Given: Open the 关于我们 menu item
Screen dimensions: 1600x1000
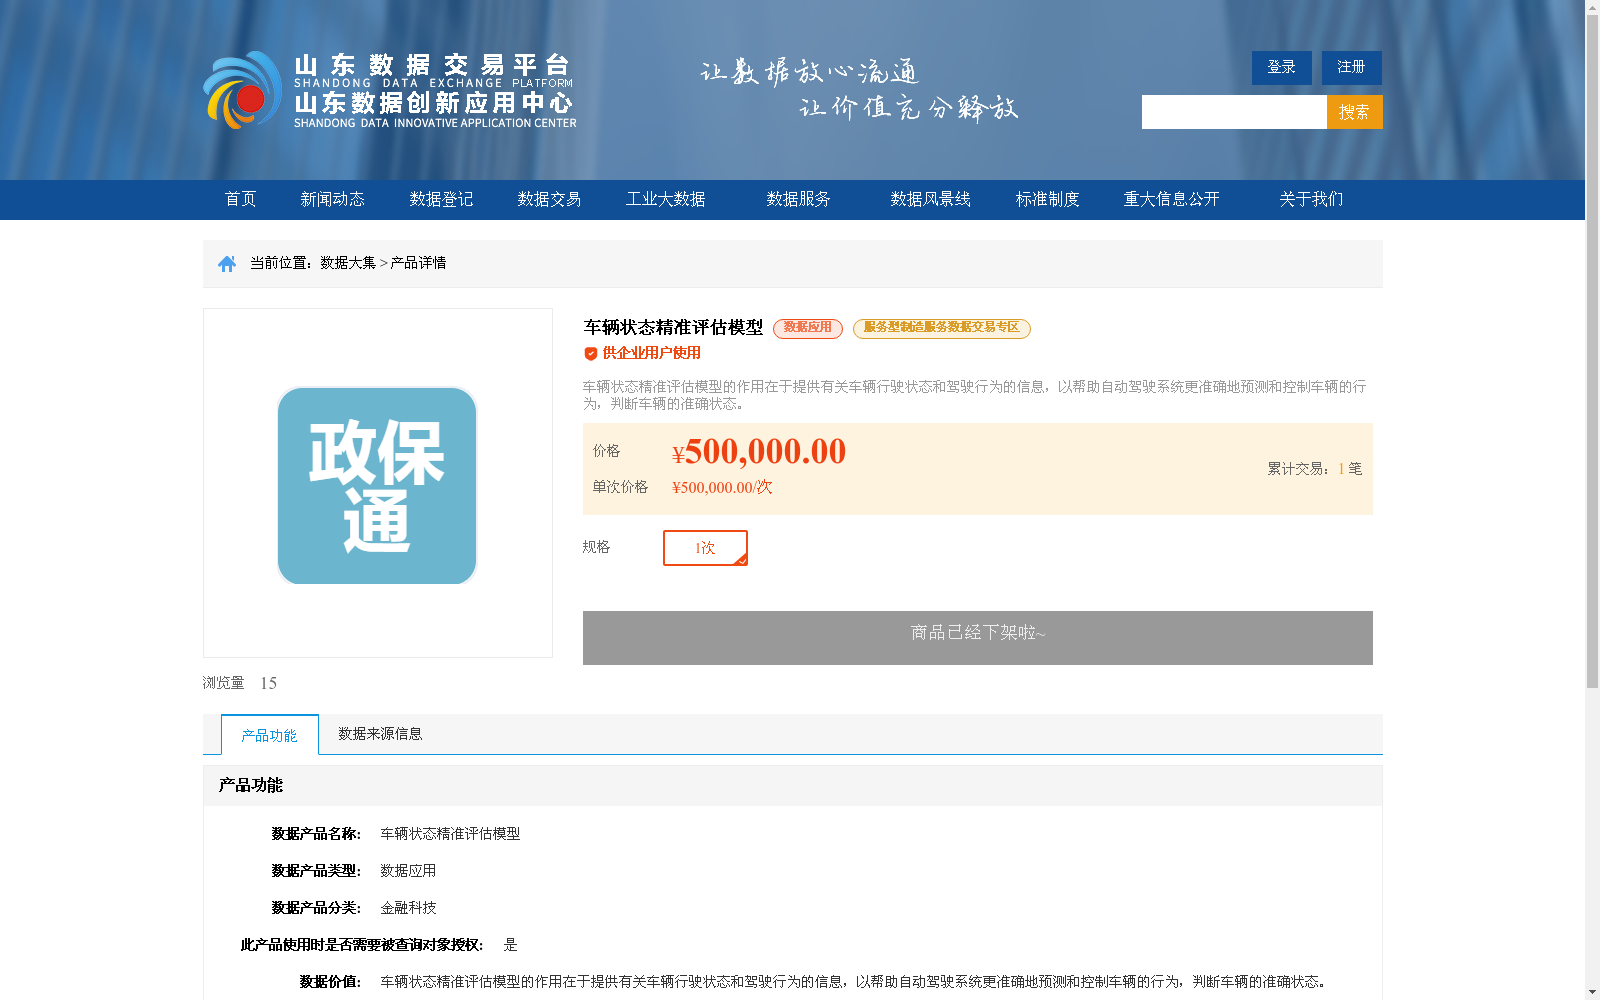Looking at the screenshot, I should [1312, 200].
